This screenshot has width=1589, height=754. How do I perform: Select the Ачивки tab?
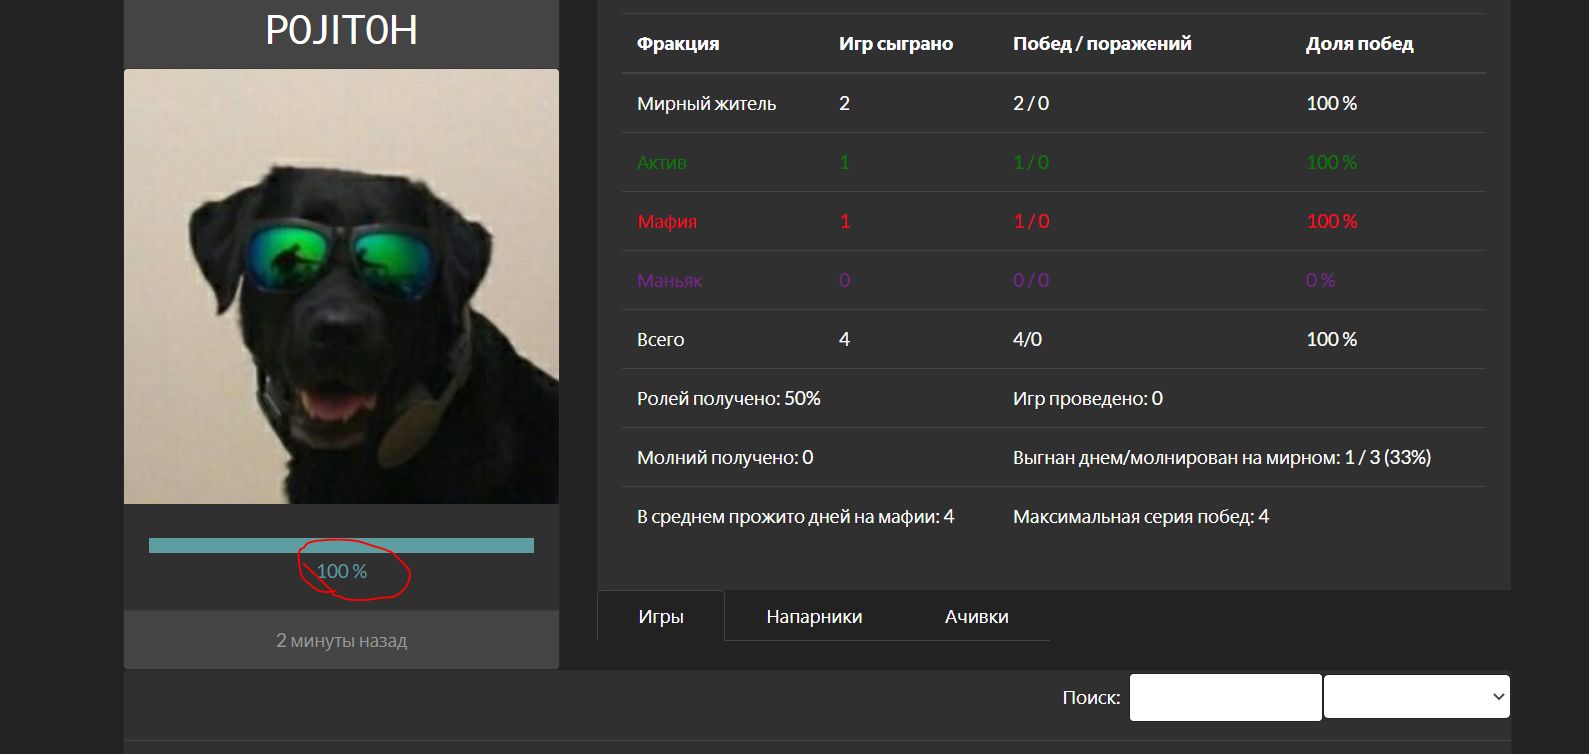pos(976,616)
